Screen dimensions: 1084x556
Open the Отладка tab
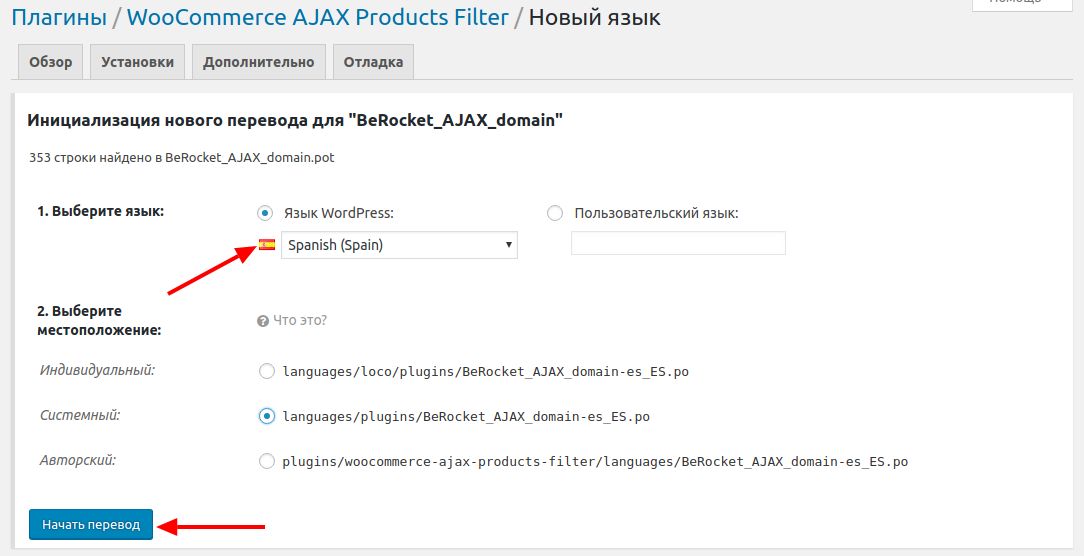coord(373,62)
